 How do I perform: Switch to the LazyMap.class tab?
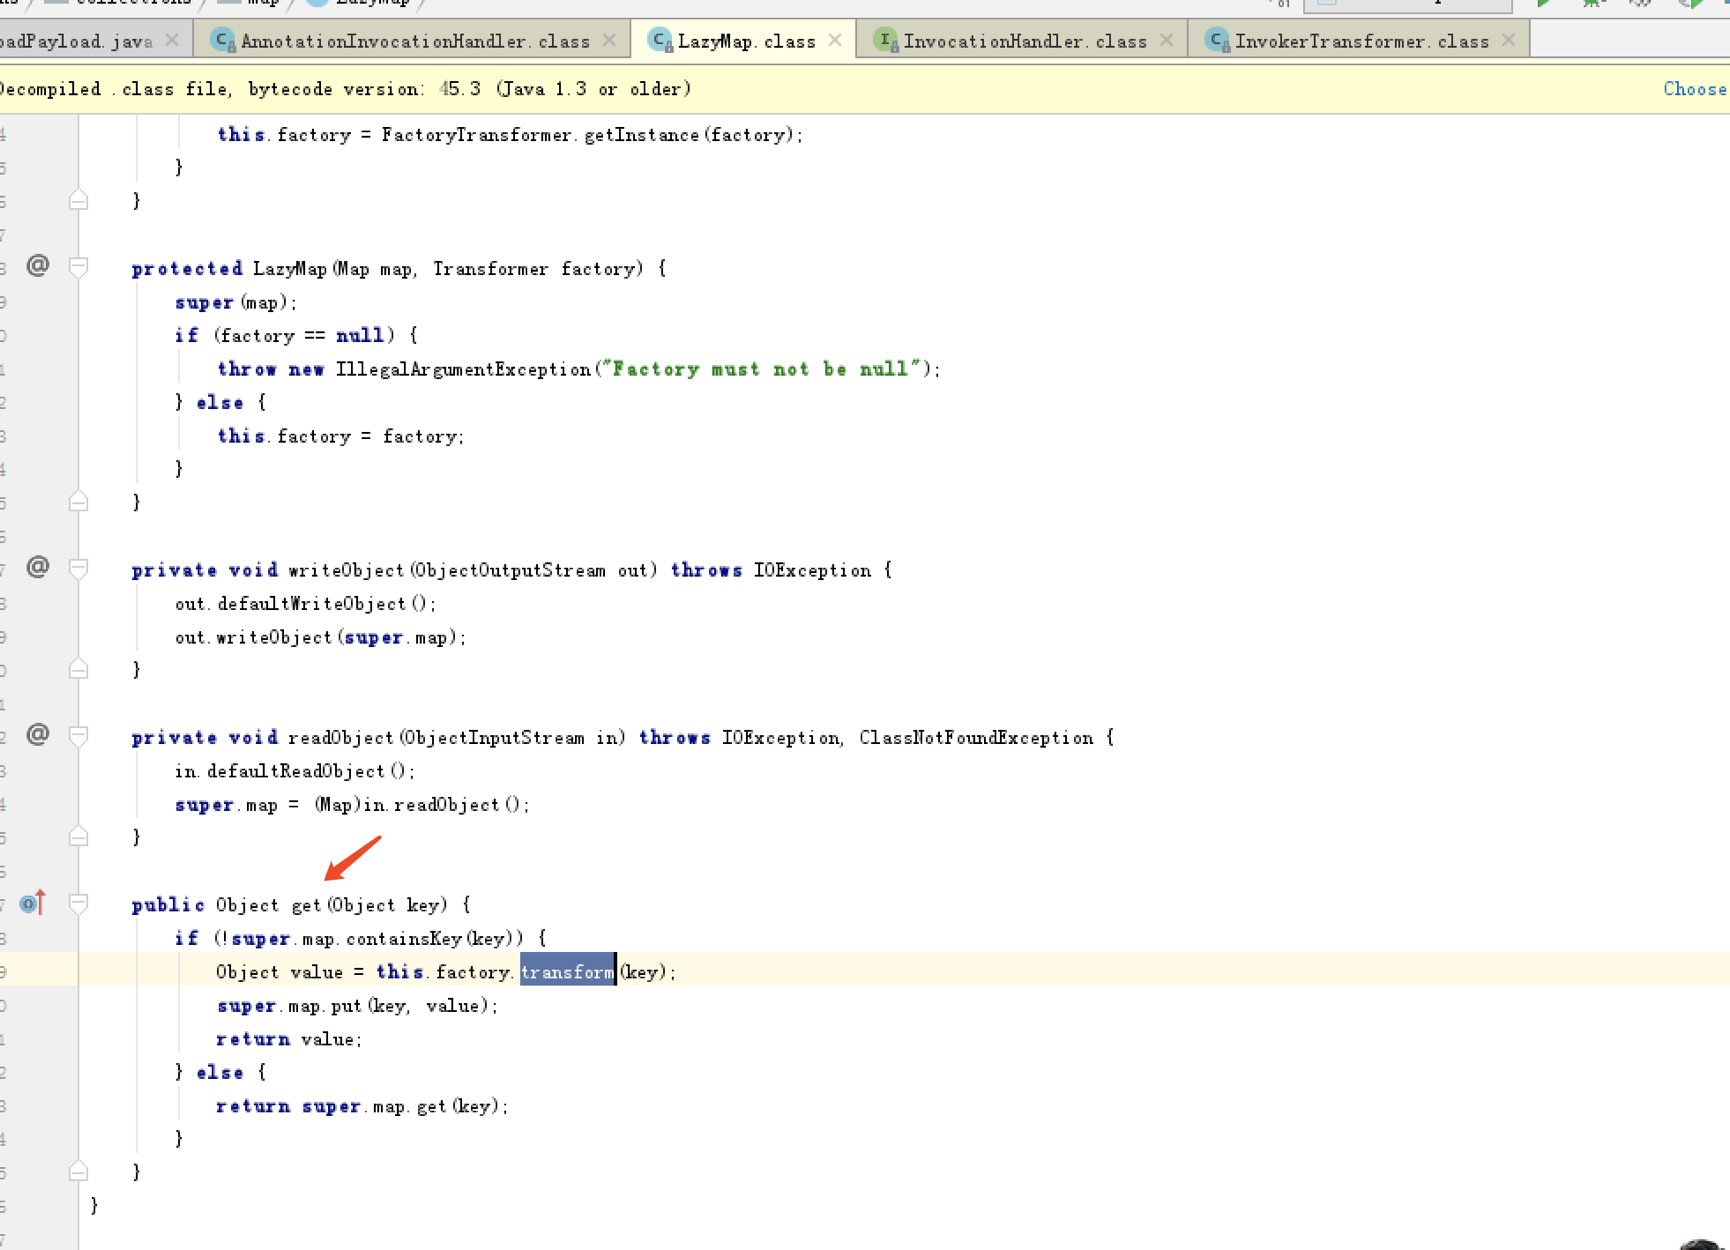tap(746, 41)
